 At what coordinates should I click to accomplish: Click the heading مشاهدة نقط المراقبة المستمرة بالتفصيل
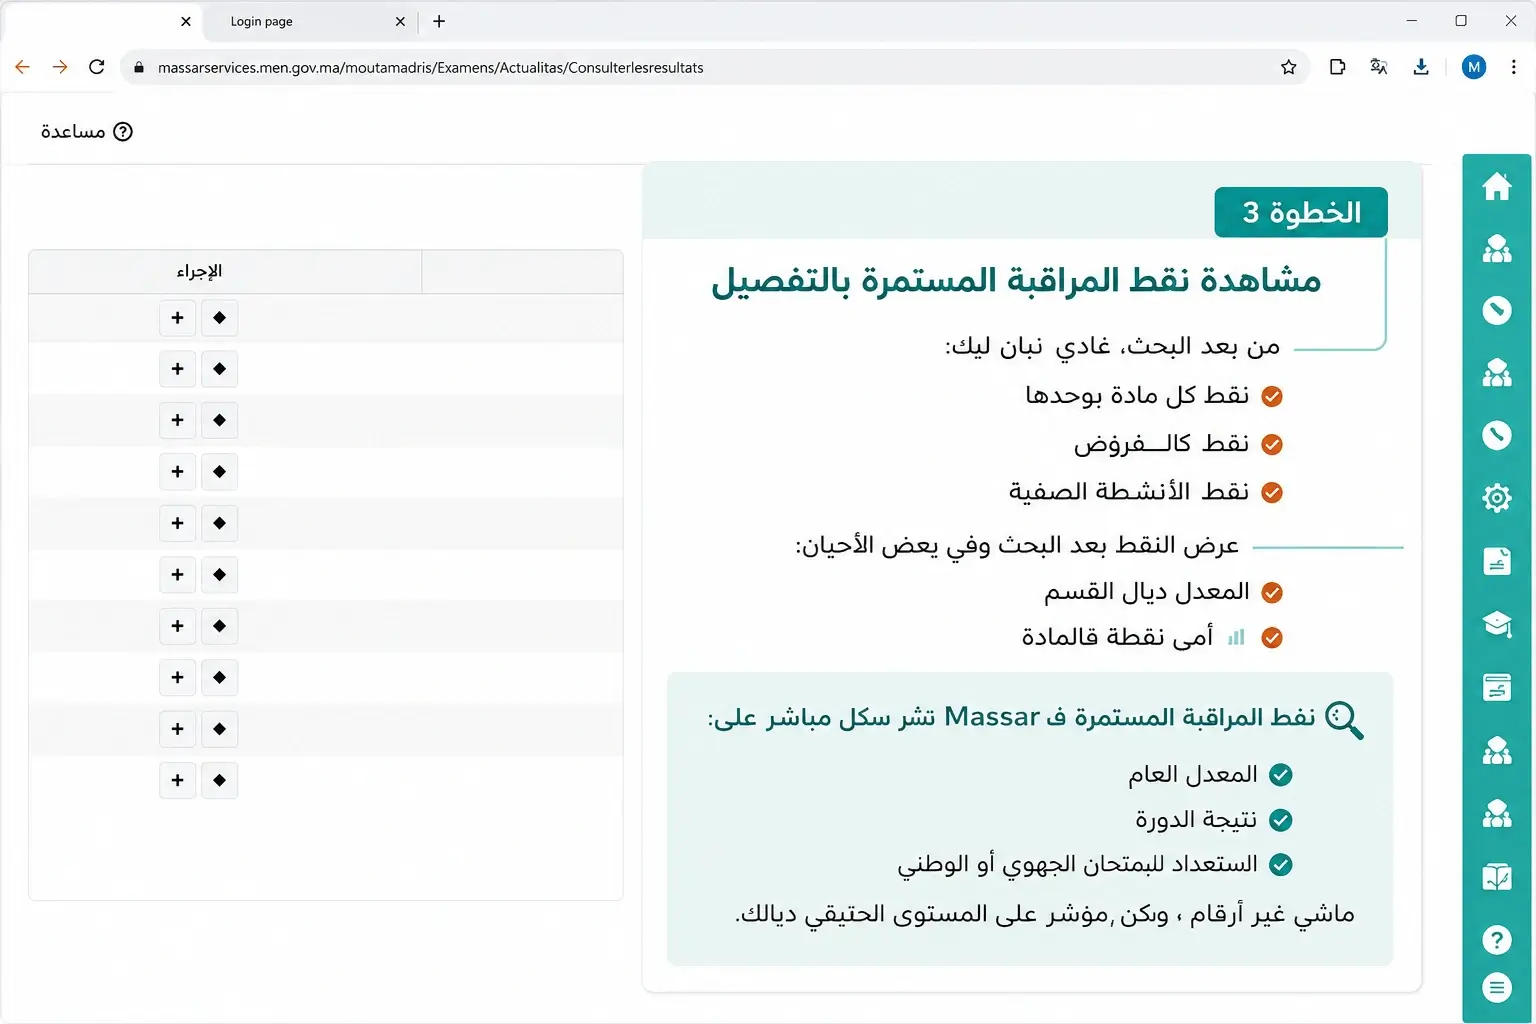1016,280
